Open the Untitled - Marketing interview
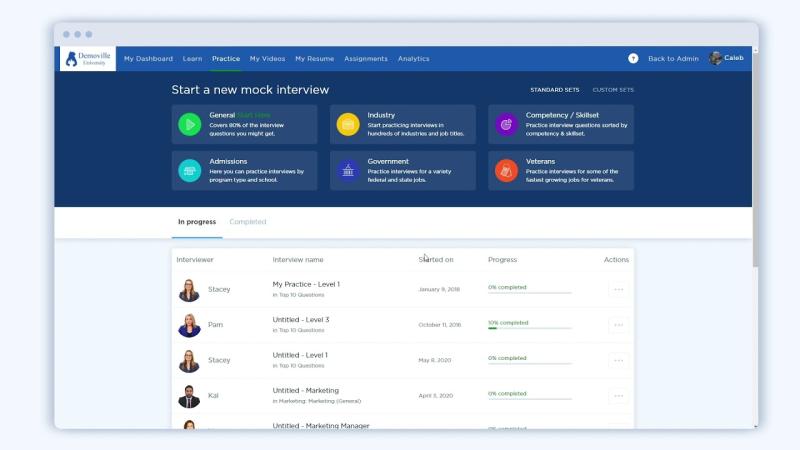Viewport: 800px width, 450px height. [305, 390]
